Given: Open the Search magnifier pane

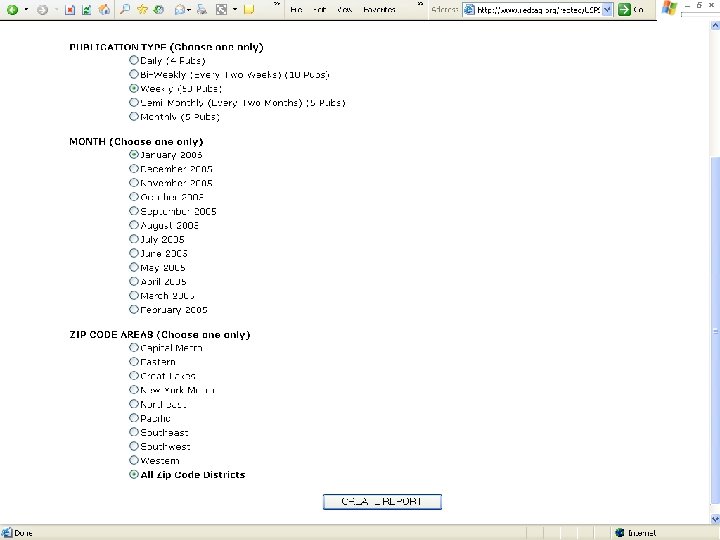Looking at the screenshot, I should tap(124, 9).
